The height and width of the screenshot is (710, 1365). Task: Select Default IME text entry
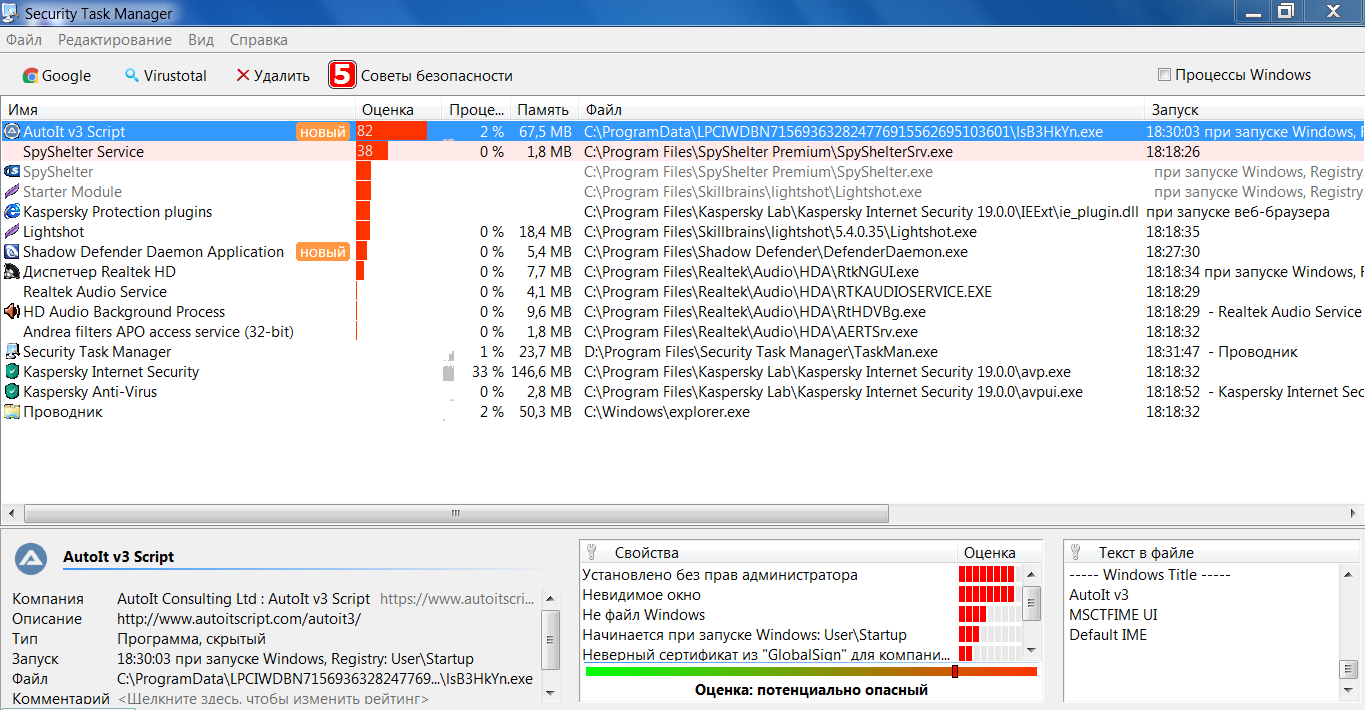coord(1108,635)
